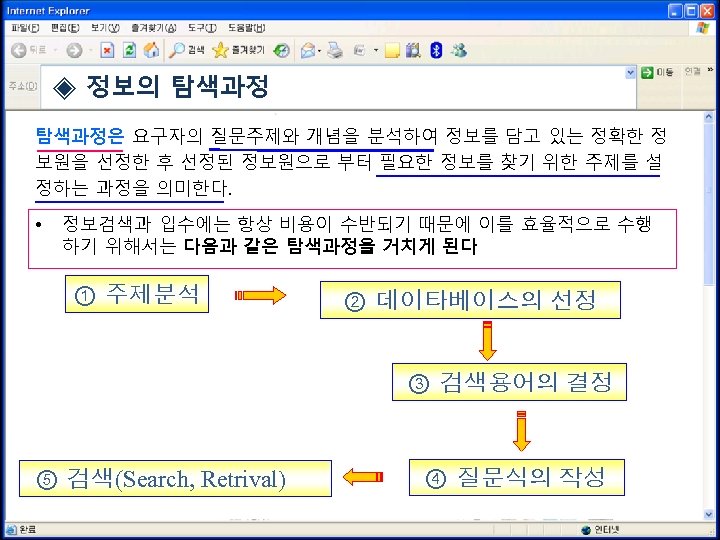Viewport: 720px width, 540px height.
Task: Click the green Go (이동) arrow icon
Action: pyautogui.click(x=647, y=72)
